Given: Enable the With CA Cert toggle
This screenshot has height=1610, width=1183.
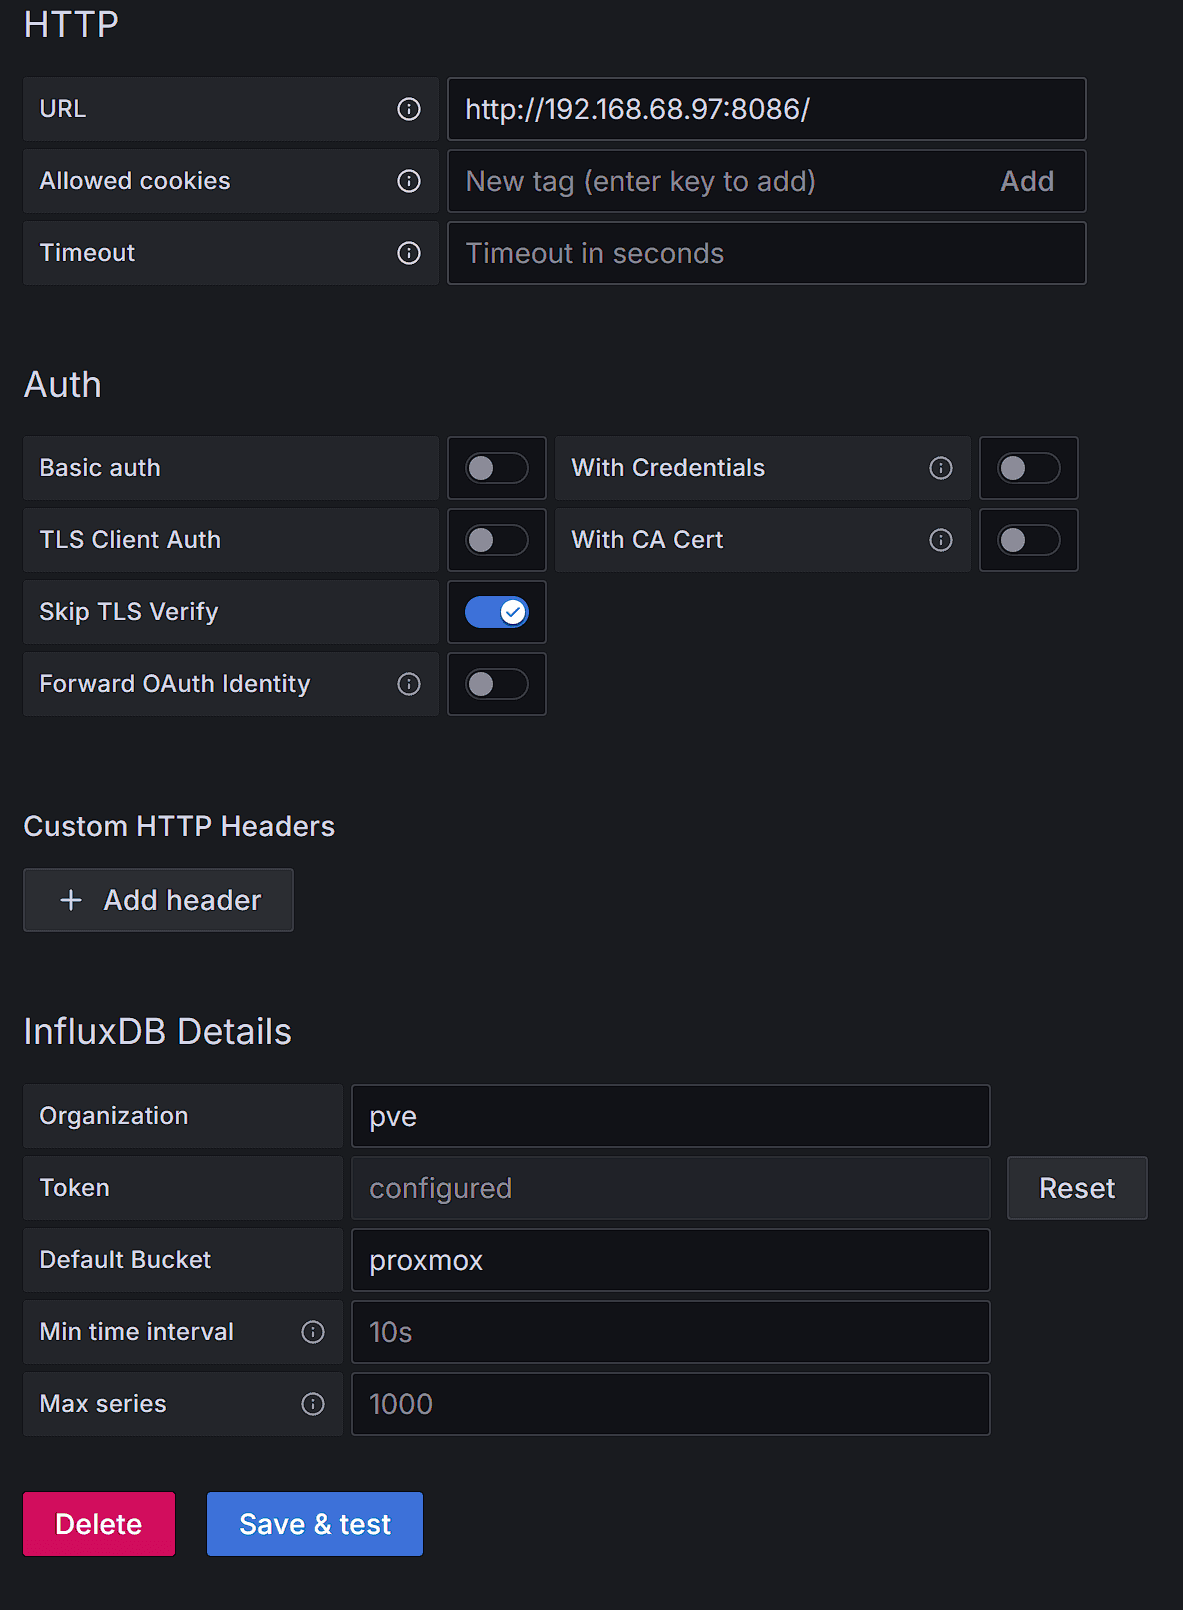Looking at the screenshot, I should pos(1029,540).
